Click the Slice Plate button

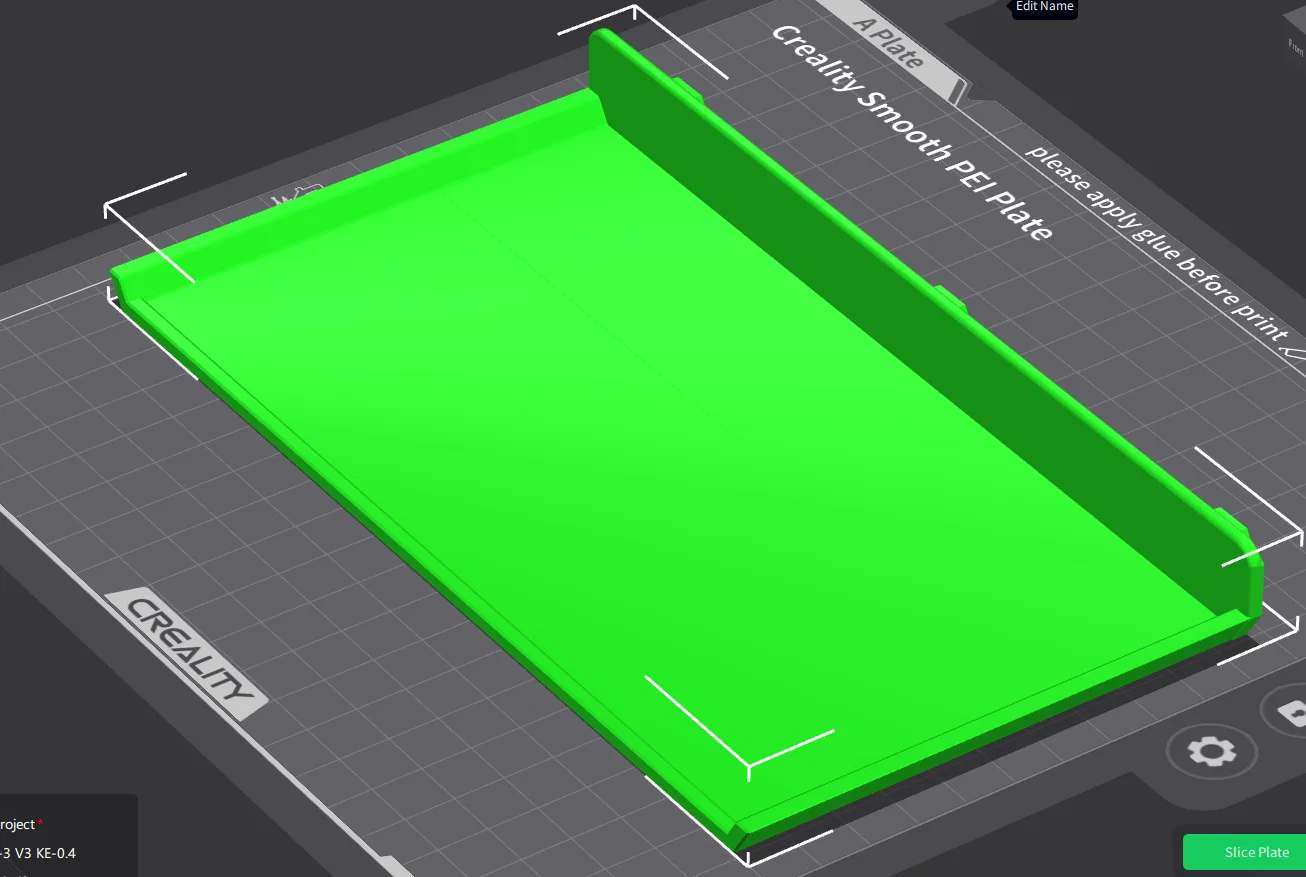(x=1245, y=852)
